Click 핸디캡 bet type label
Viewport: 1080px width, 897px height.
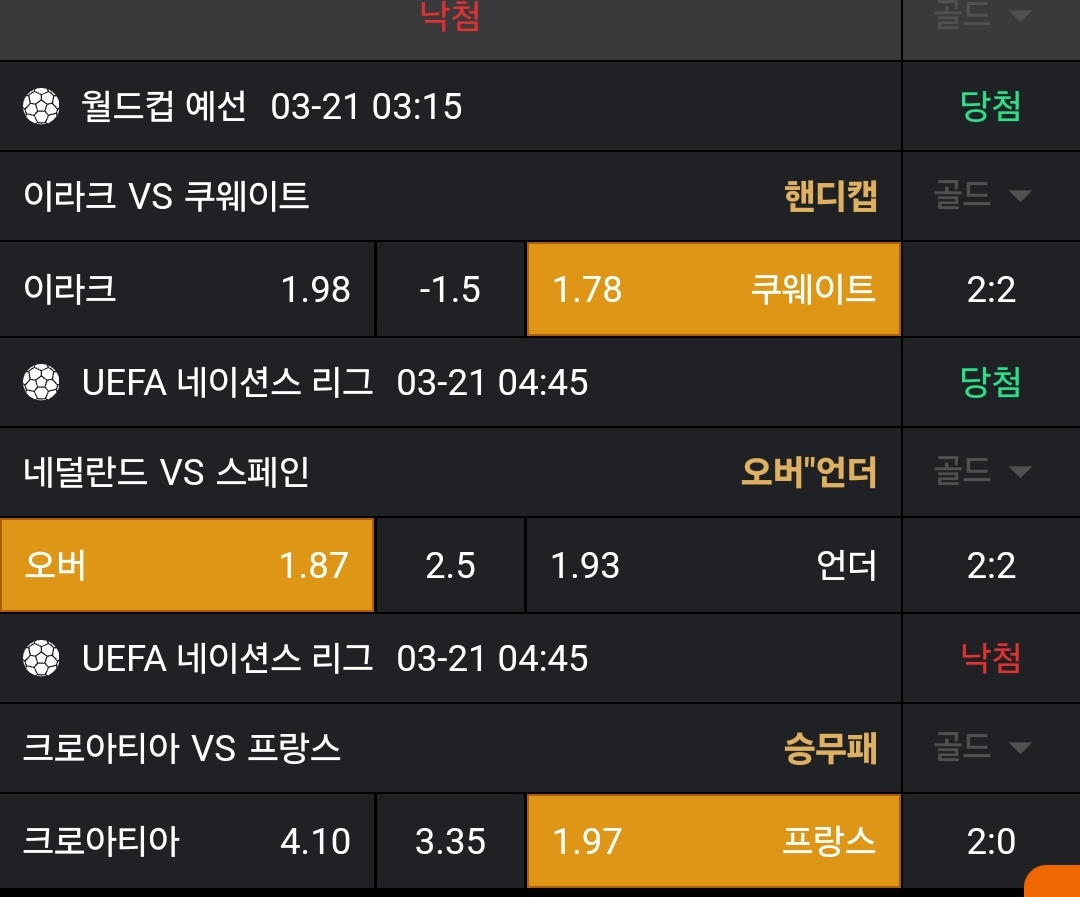(x=831, y=196)
